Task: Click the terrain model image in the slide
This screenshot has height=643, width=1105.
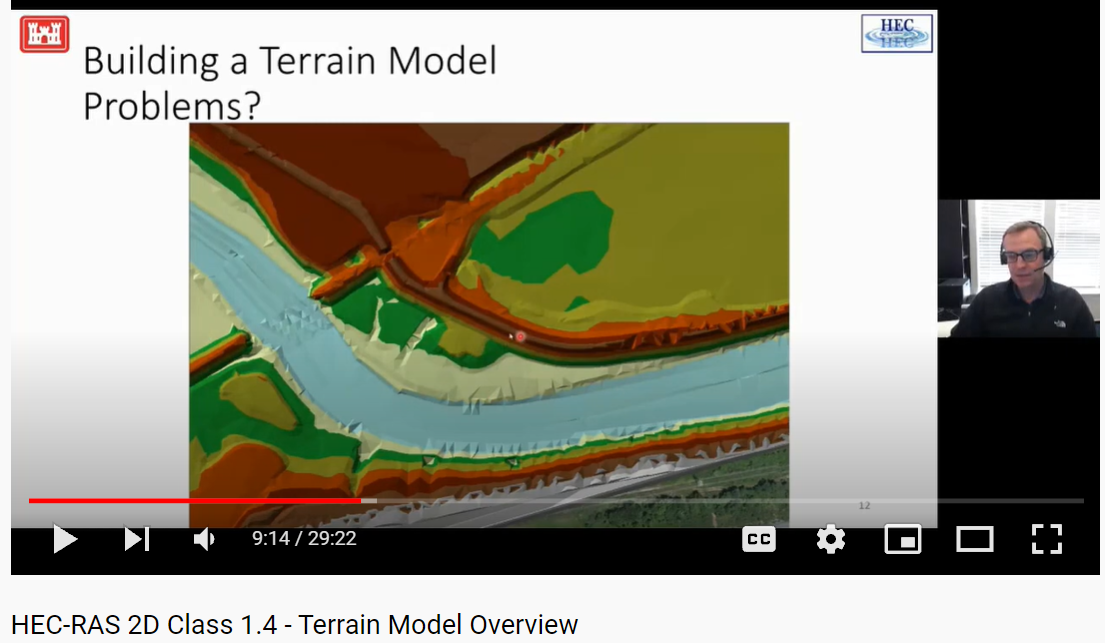Action: pyautogui.click(x=489, y=324)
